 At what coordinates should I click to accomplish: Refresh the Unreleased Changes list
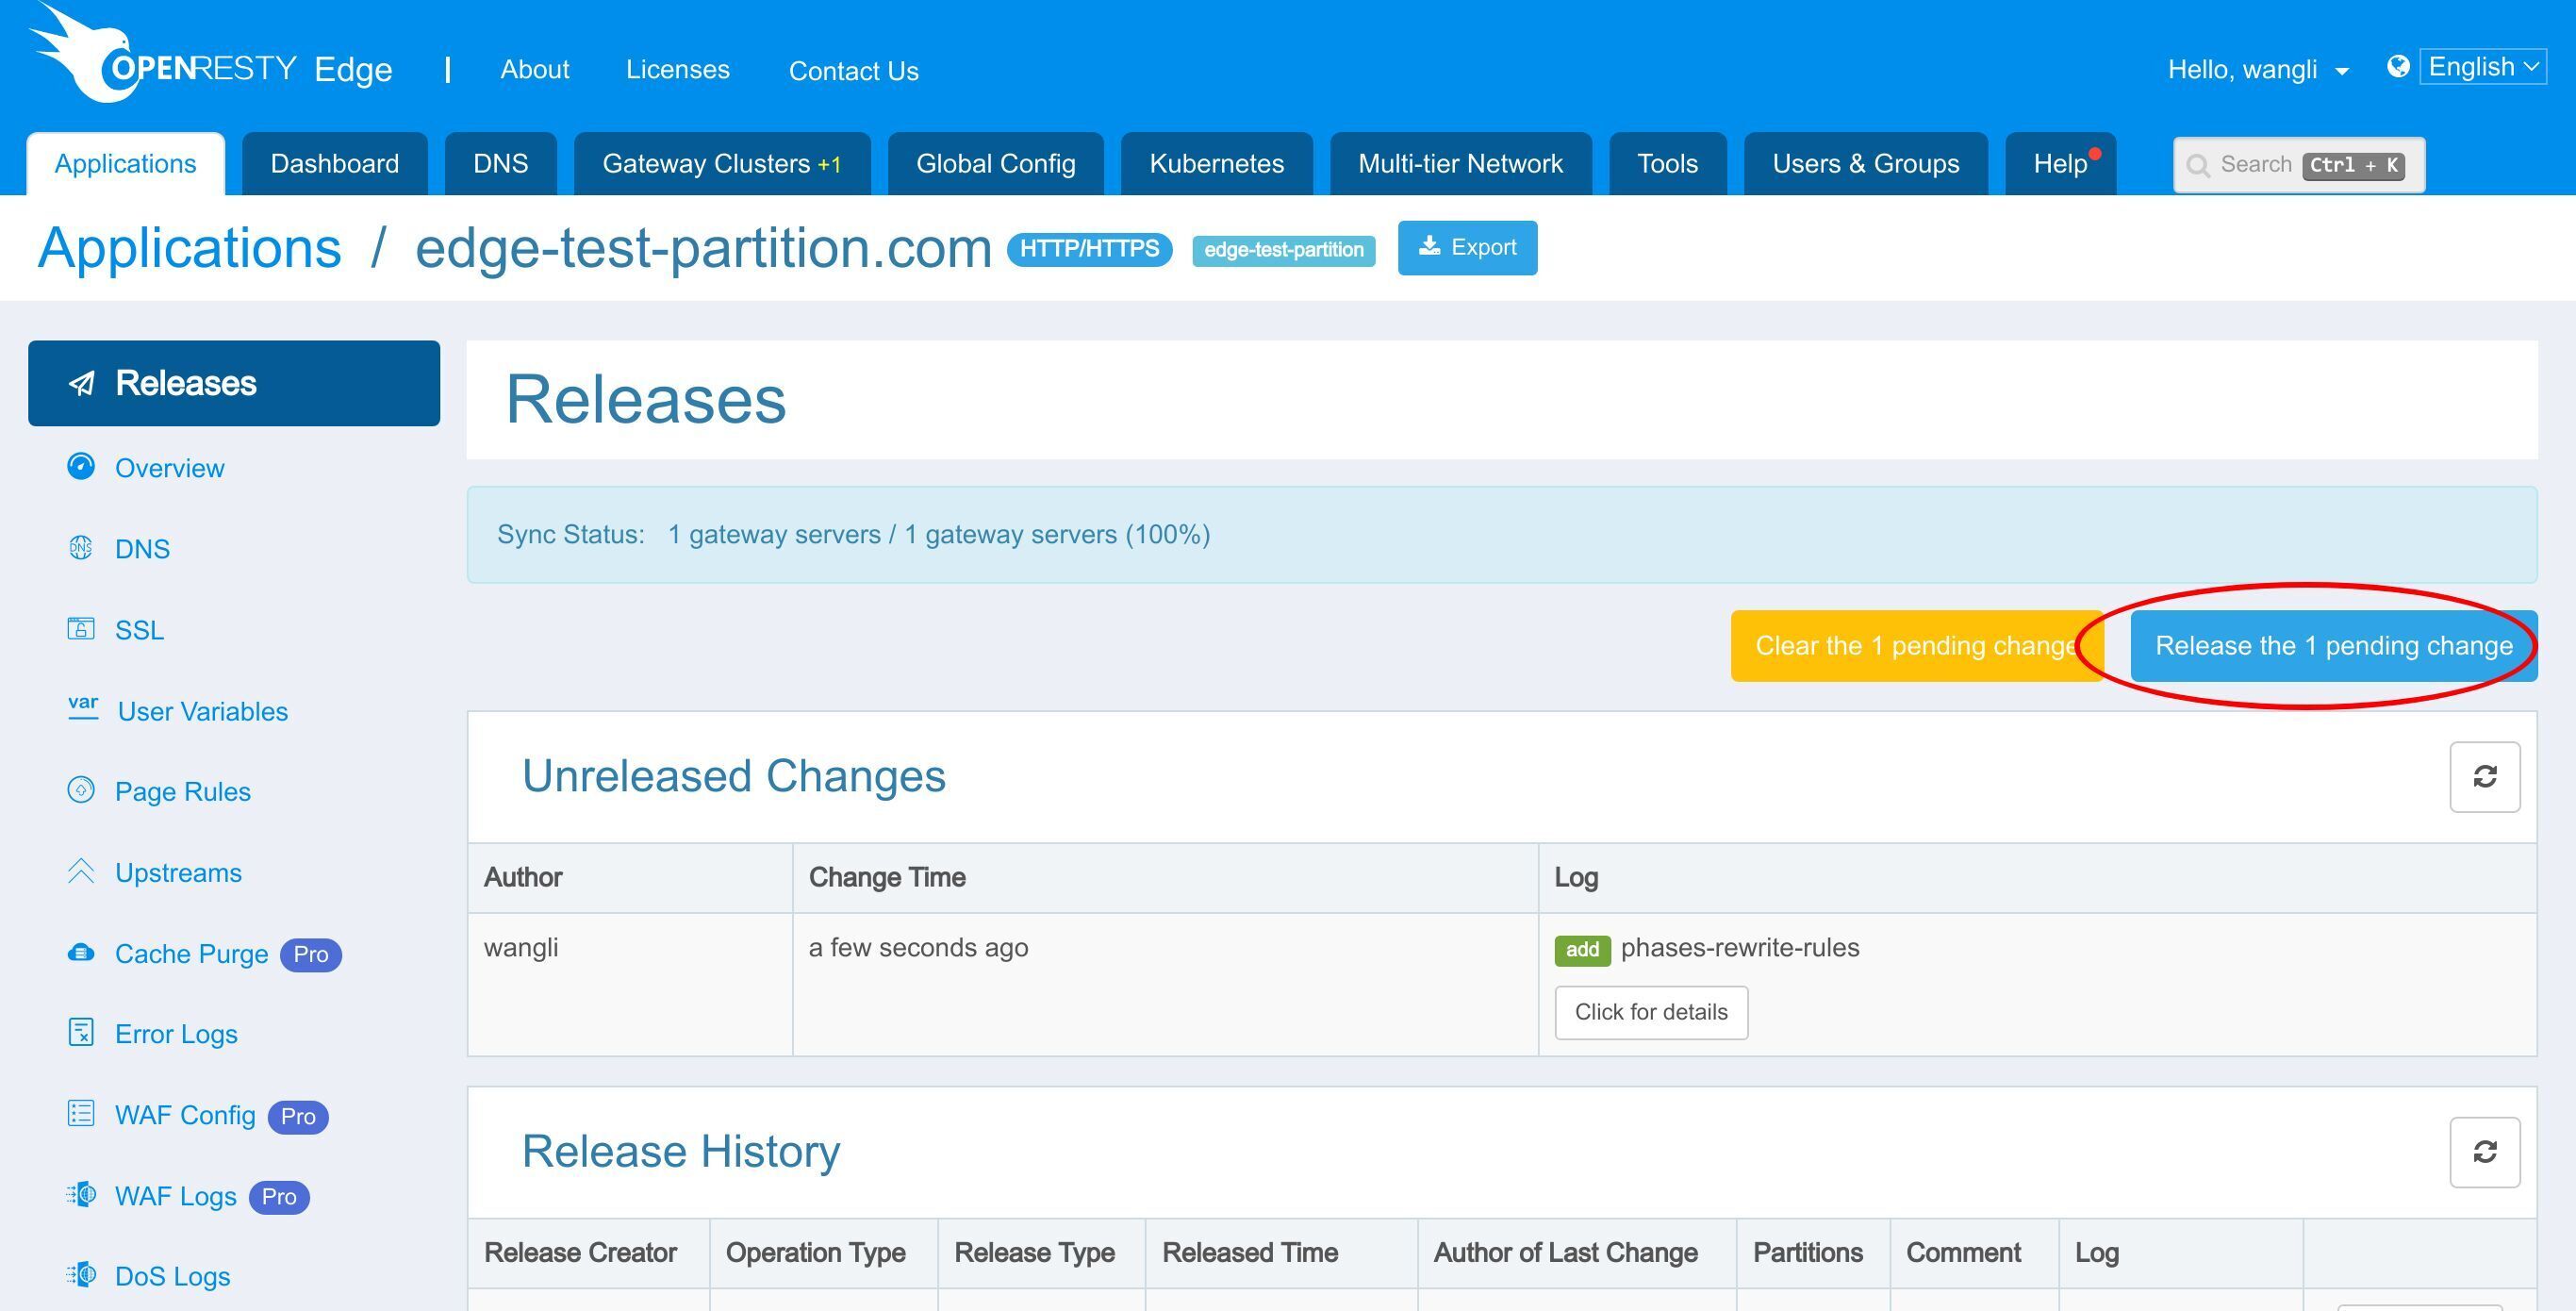click(2484, 777)
